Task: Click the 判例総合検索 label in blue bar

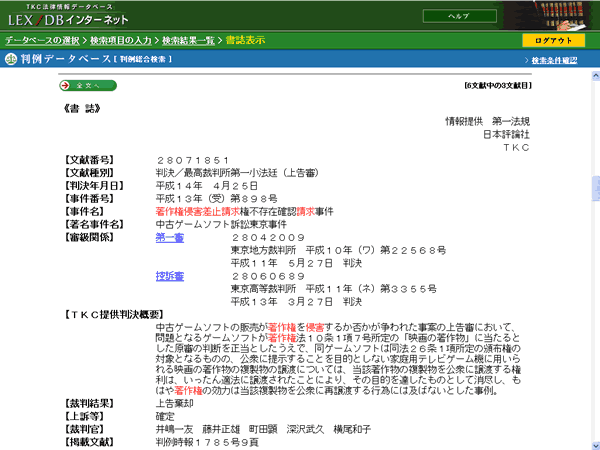Action: [143, 59]
